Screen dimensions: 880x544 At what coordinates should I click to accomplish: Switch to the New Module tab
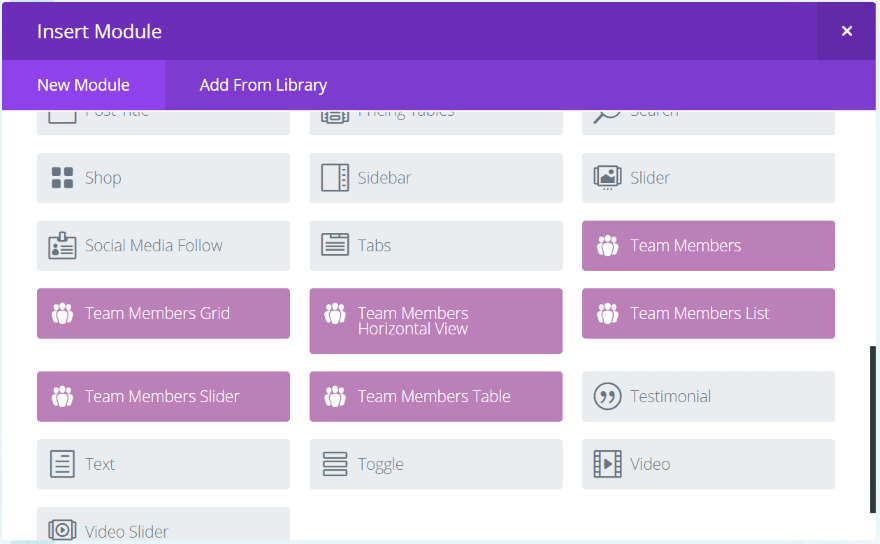coord(83,85)
